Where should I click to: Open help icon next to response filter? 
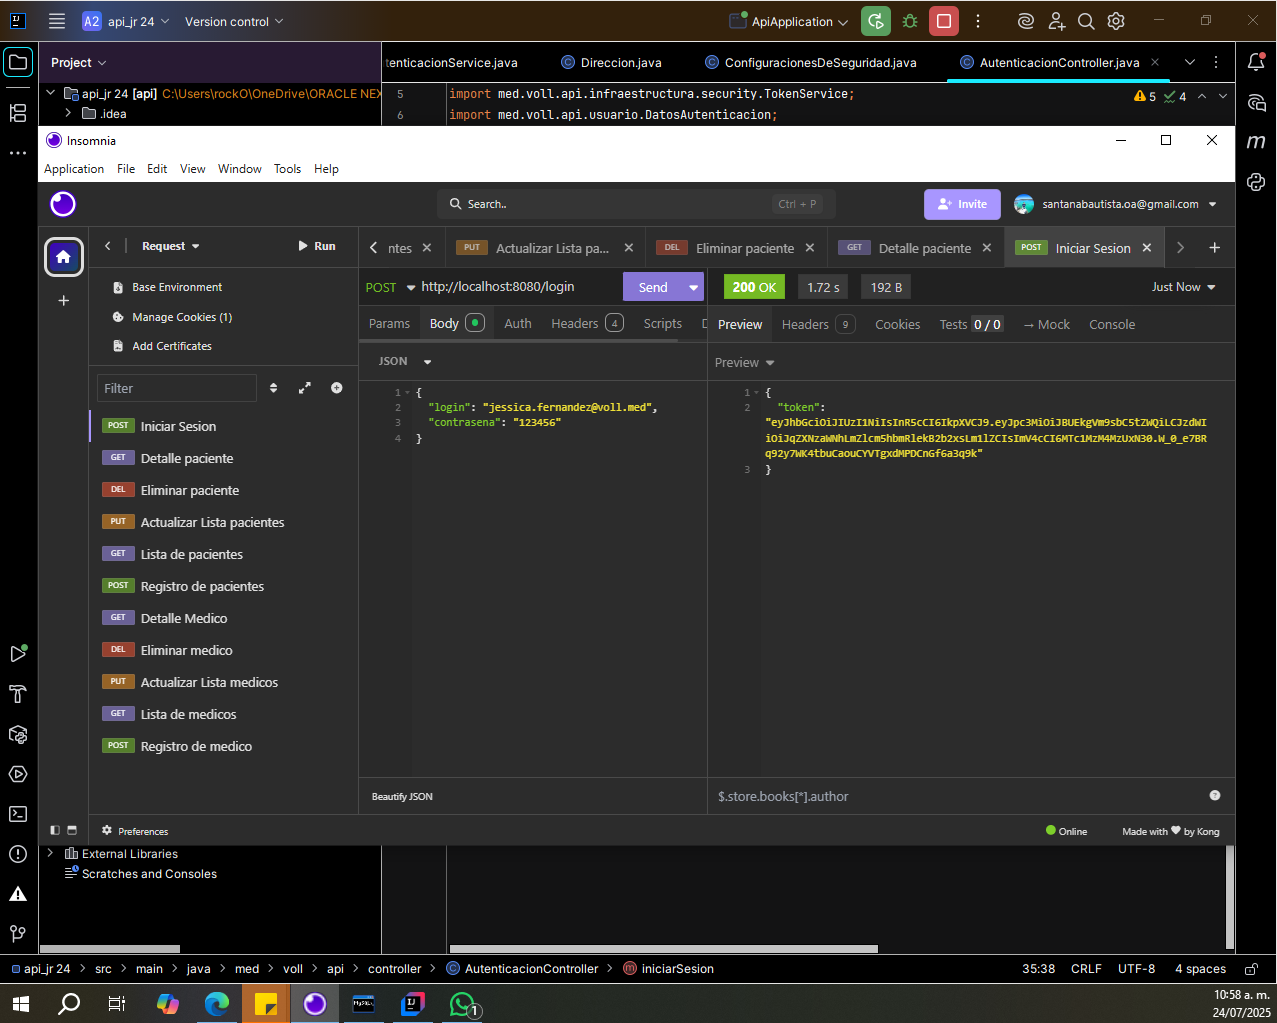[x=1215, y=795]
